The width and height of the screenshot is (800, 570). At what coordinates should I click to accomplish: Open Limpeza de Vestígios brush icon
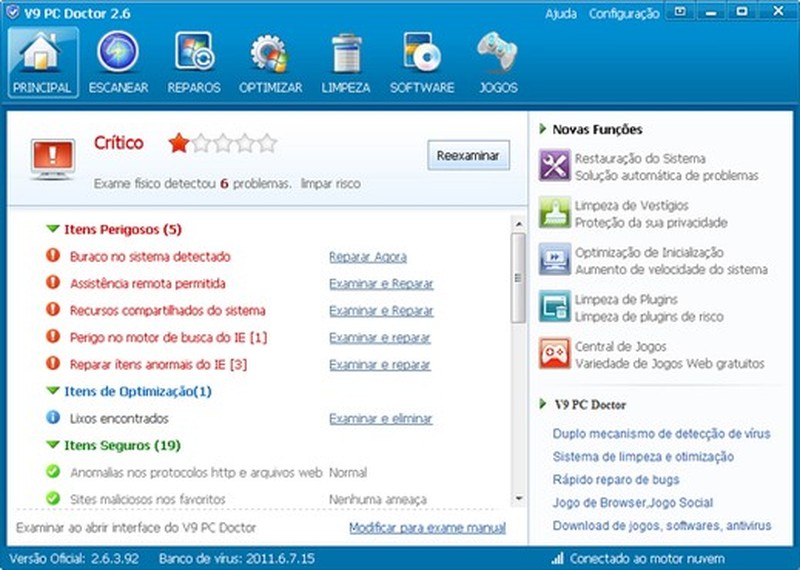point(555,212)
